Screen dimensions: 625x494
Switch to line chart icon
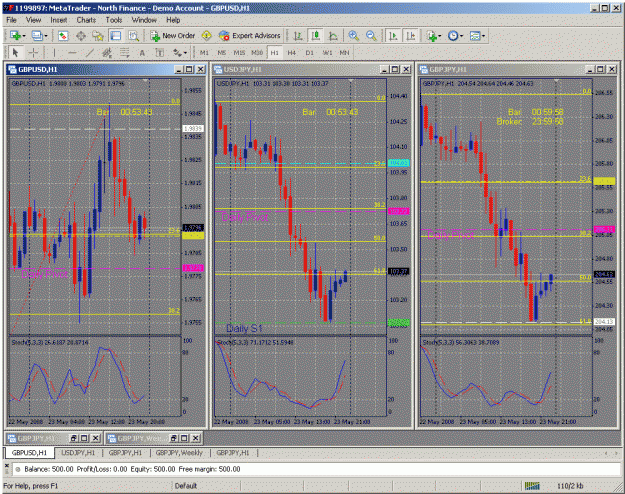(x=333, y=36)
